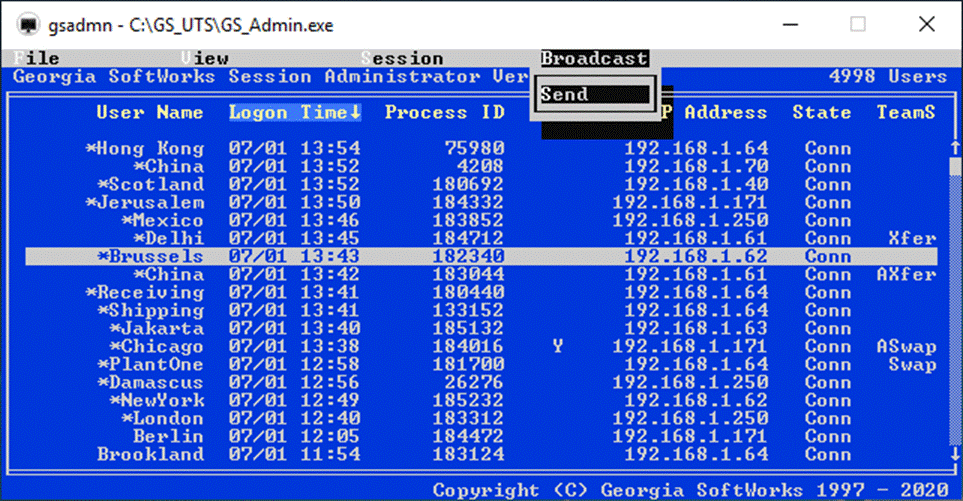This screenshot has height=501, width=963.
Task: Click the AXfer team services value
Action: pos(906,274)
